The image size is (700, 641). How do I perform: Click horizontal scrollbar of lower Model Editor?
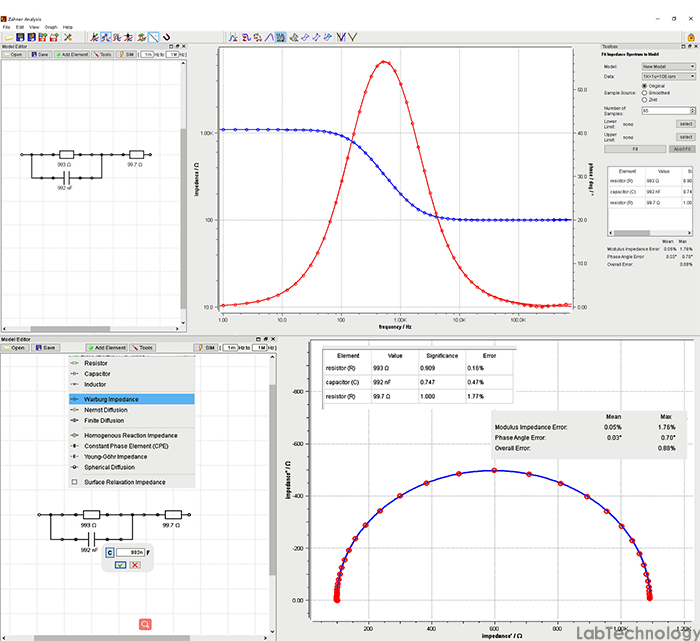(x=112, y=638)
